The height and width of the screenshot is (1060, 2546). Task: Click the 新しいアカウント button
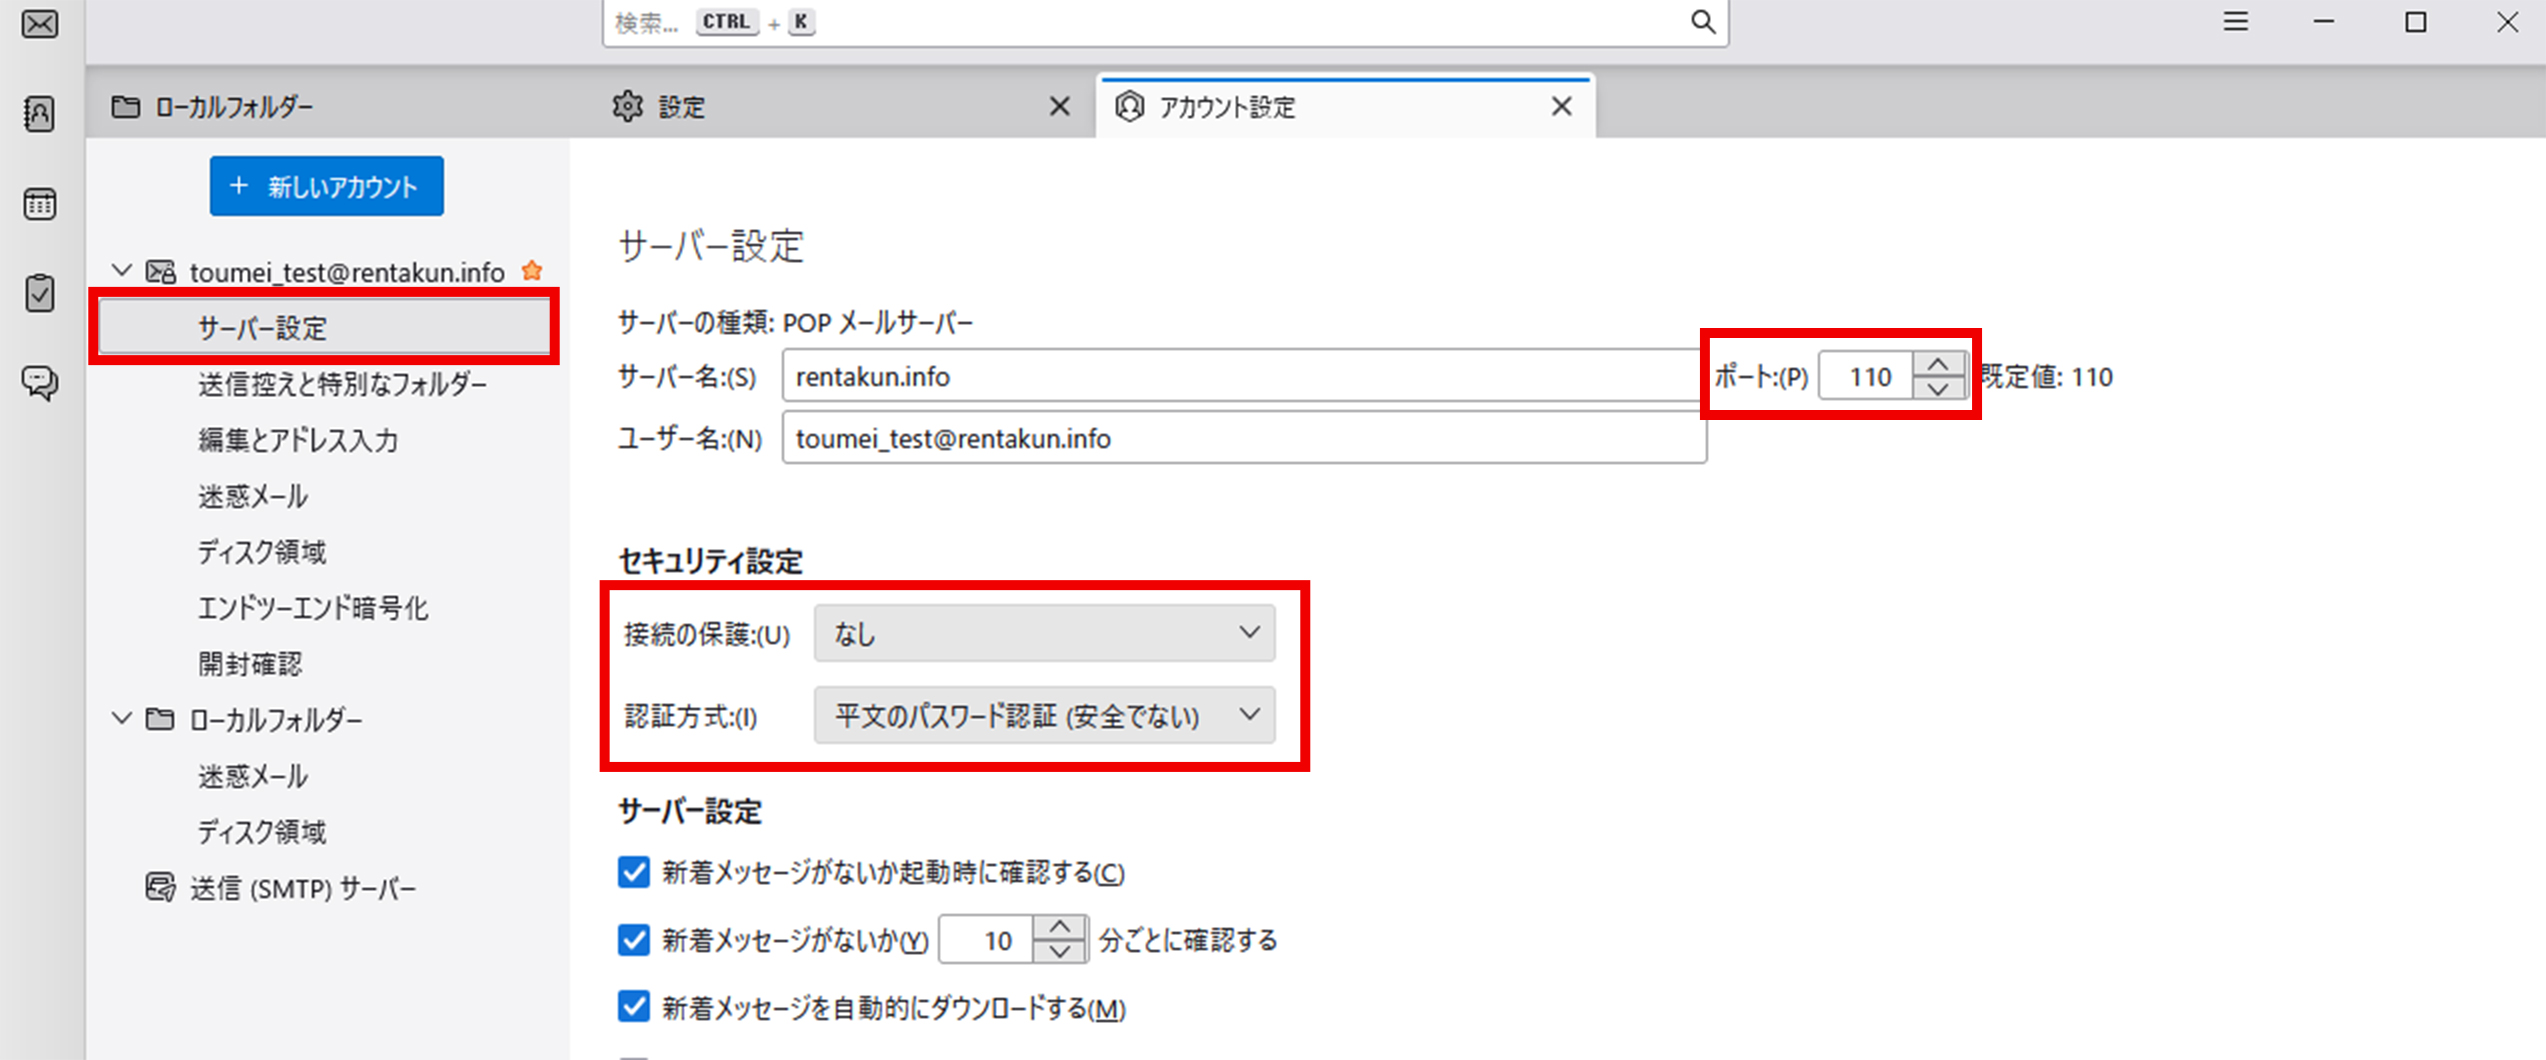326,186
